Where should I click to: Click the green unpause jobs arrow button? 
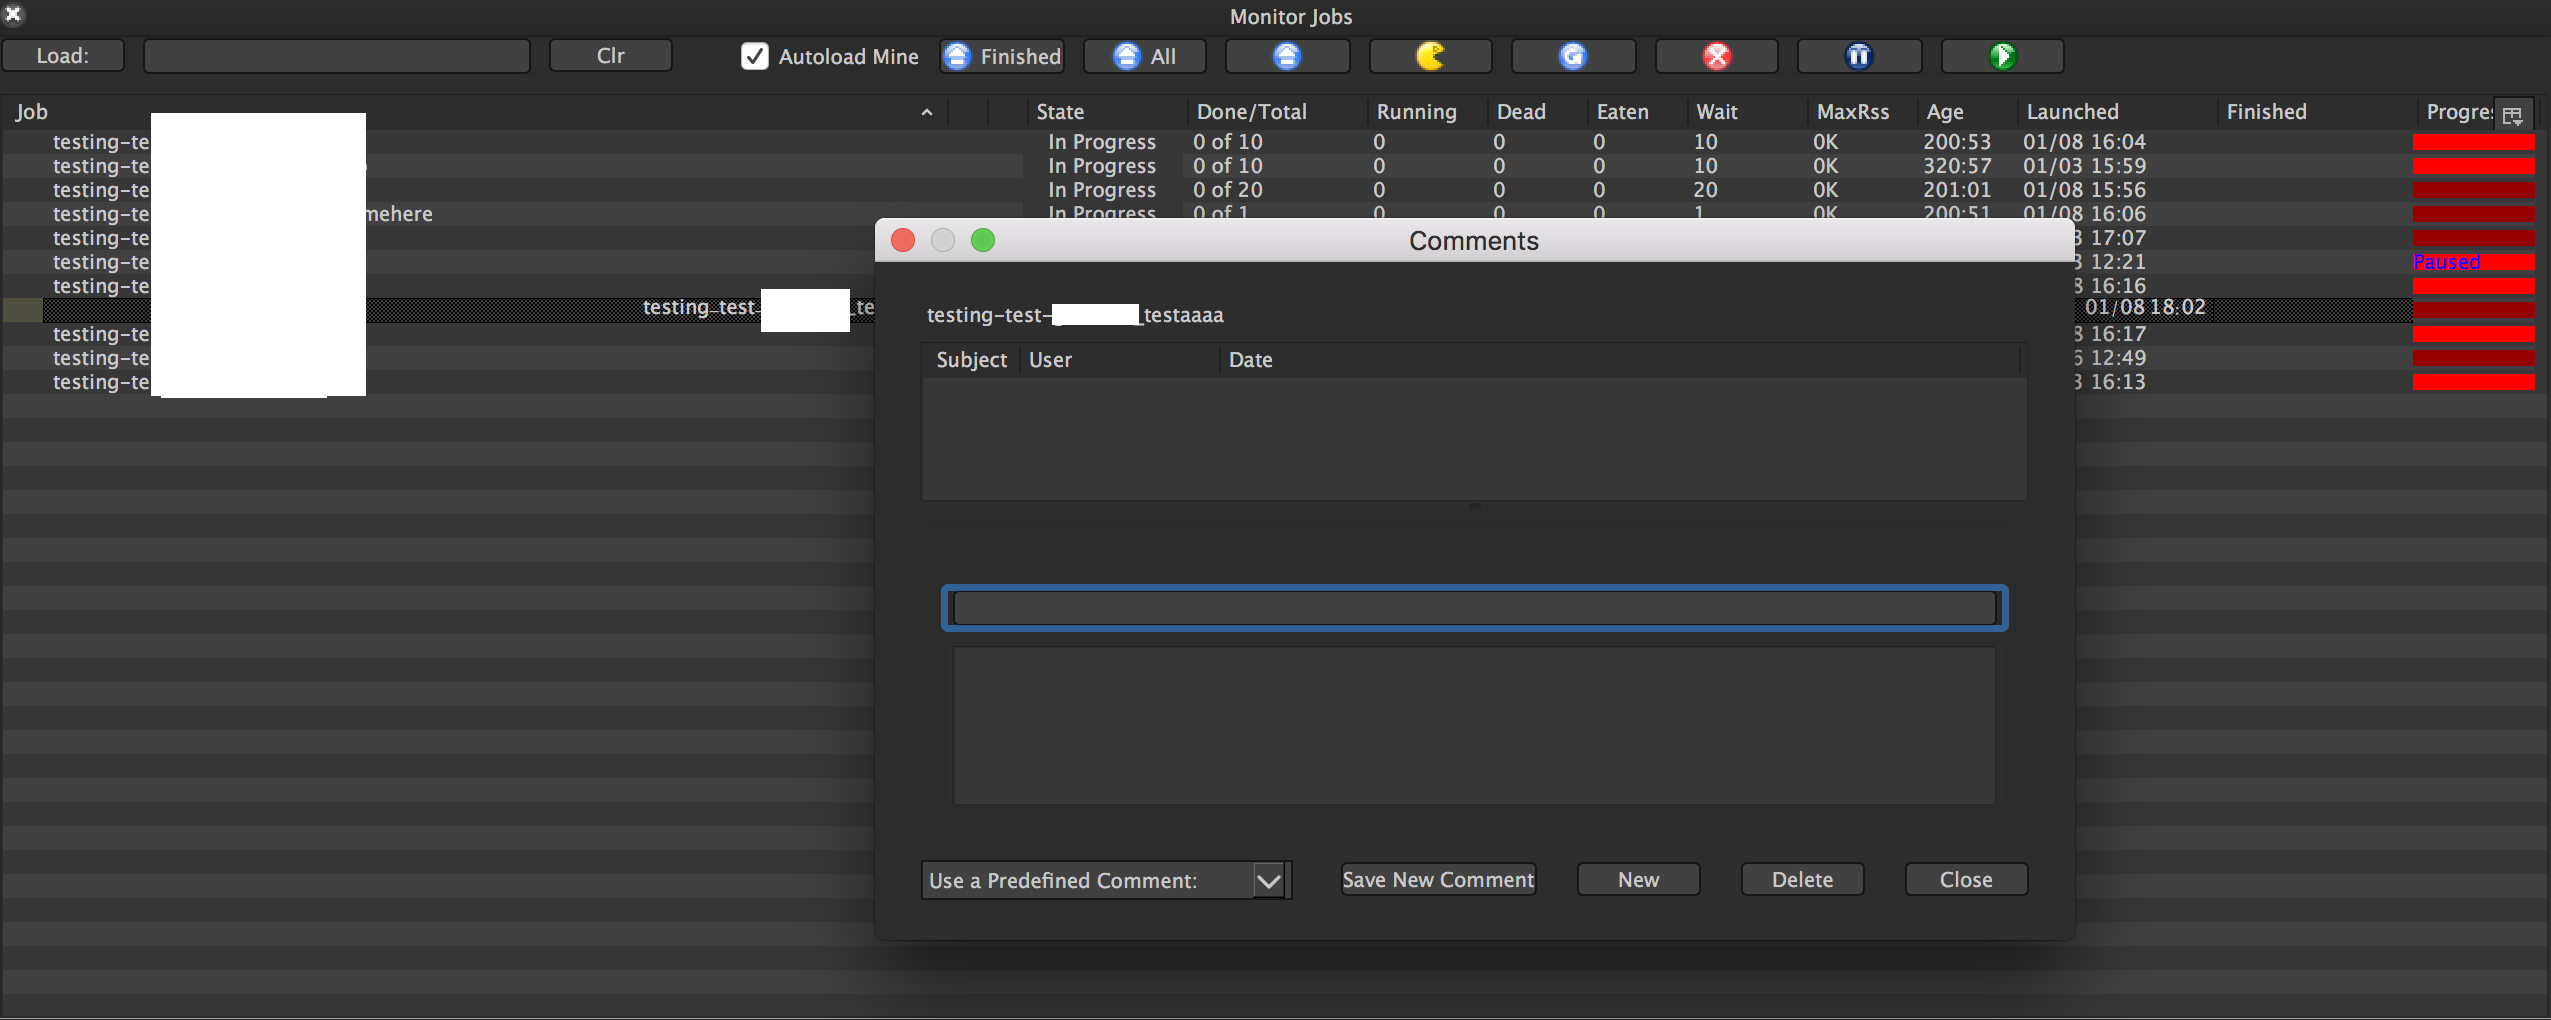click(x=2002, y=56)
